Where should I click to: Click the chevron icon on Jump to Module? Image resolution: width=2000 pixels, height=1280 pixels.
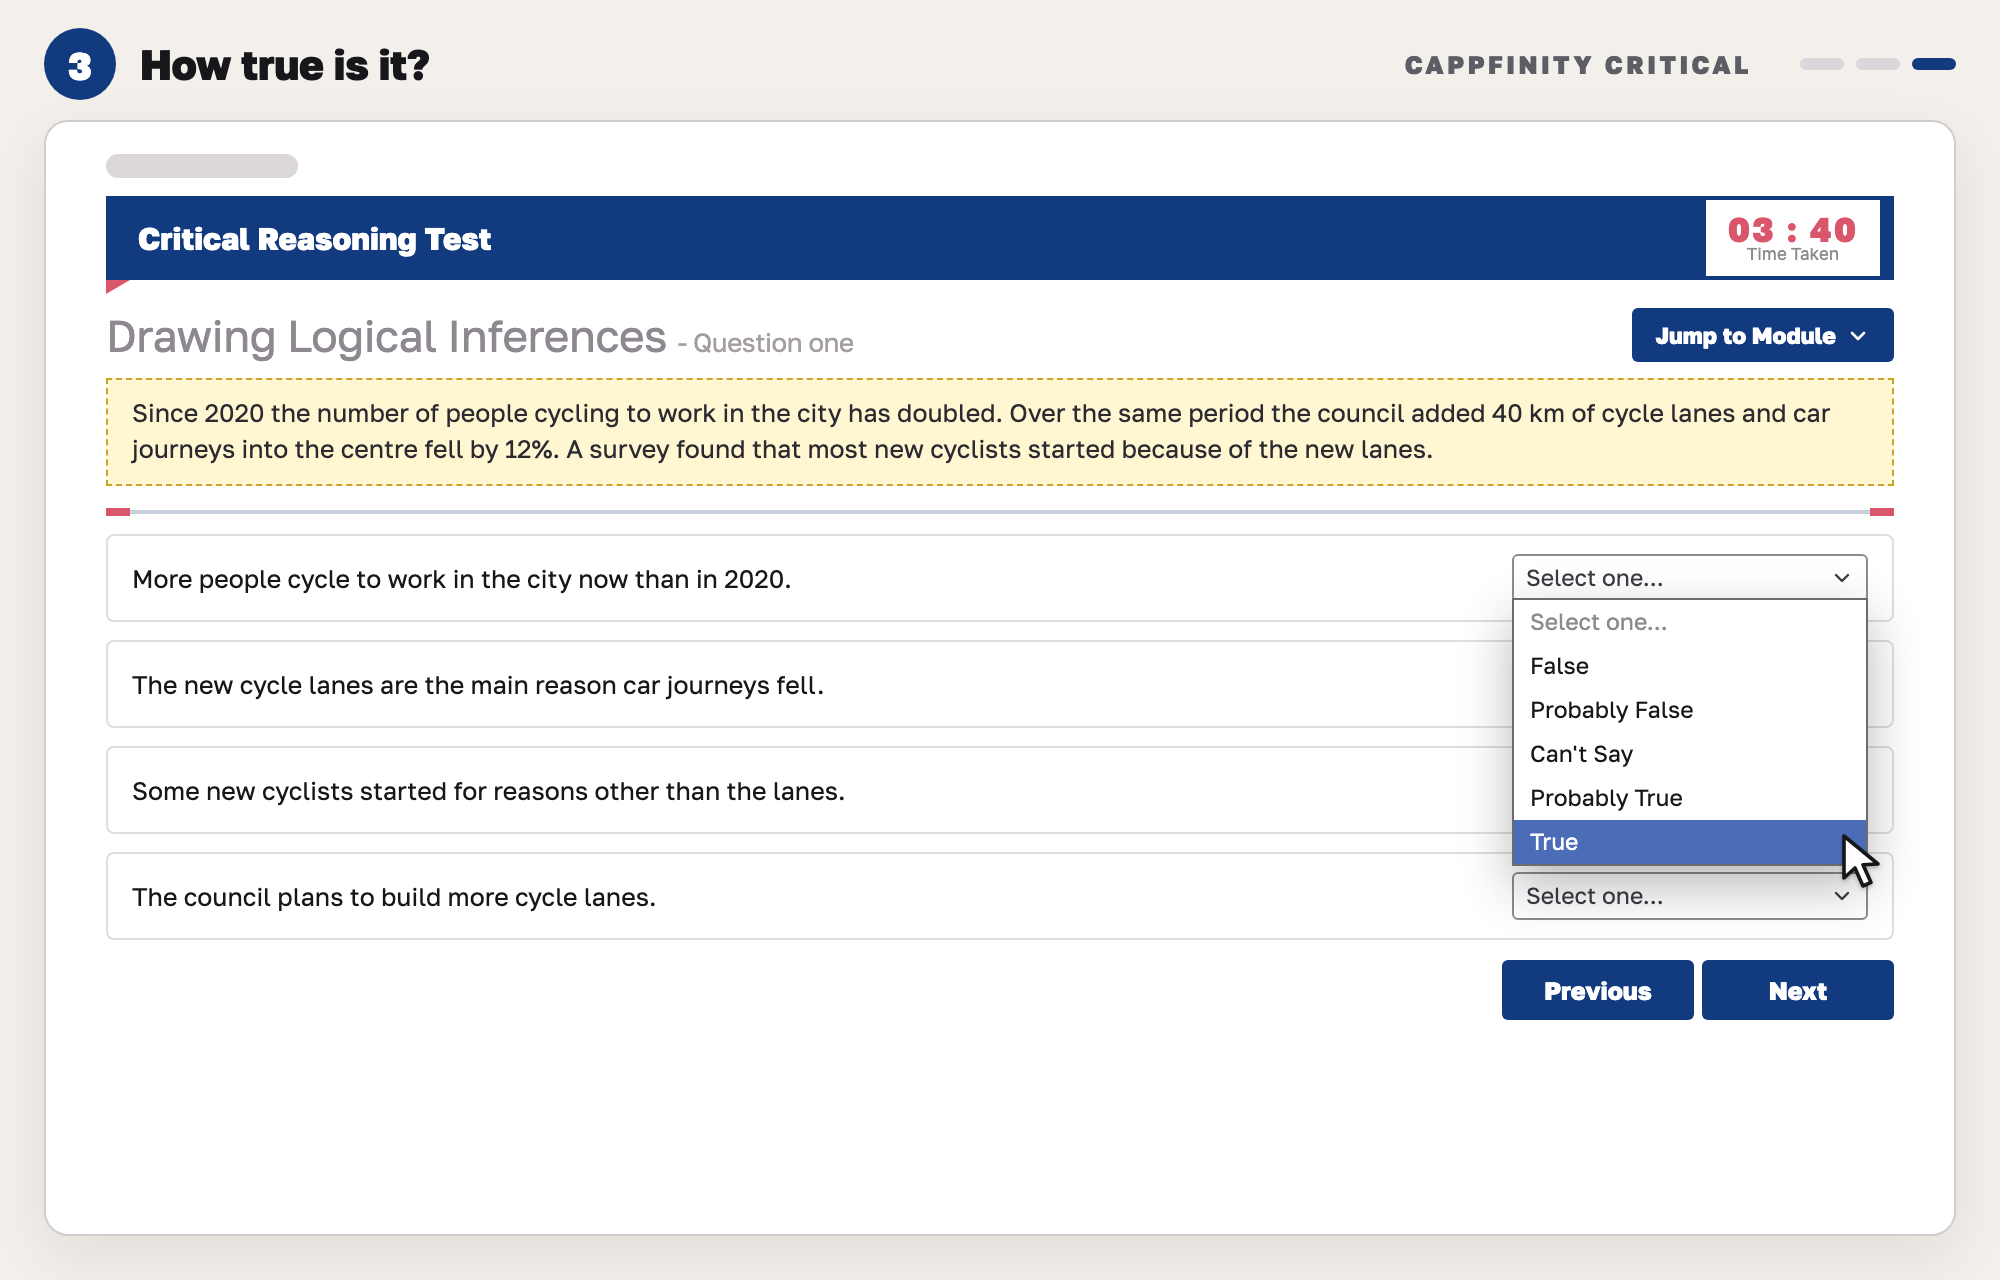[x=1858, y=336]
